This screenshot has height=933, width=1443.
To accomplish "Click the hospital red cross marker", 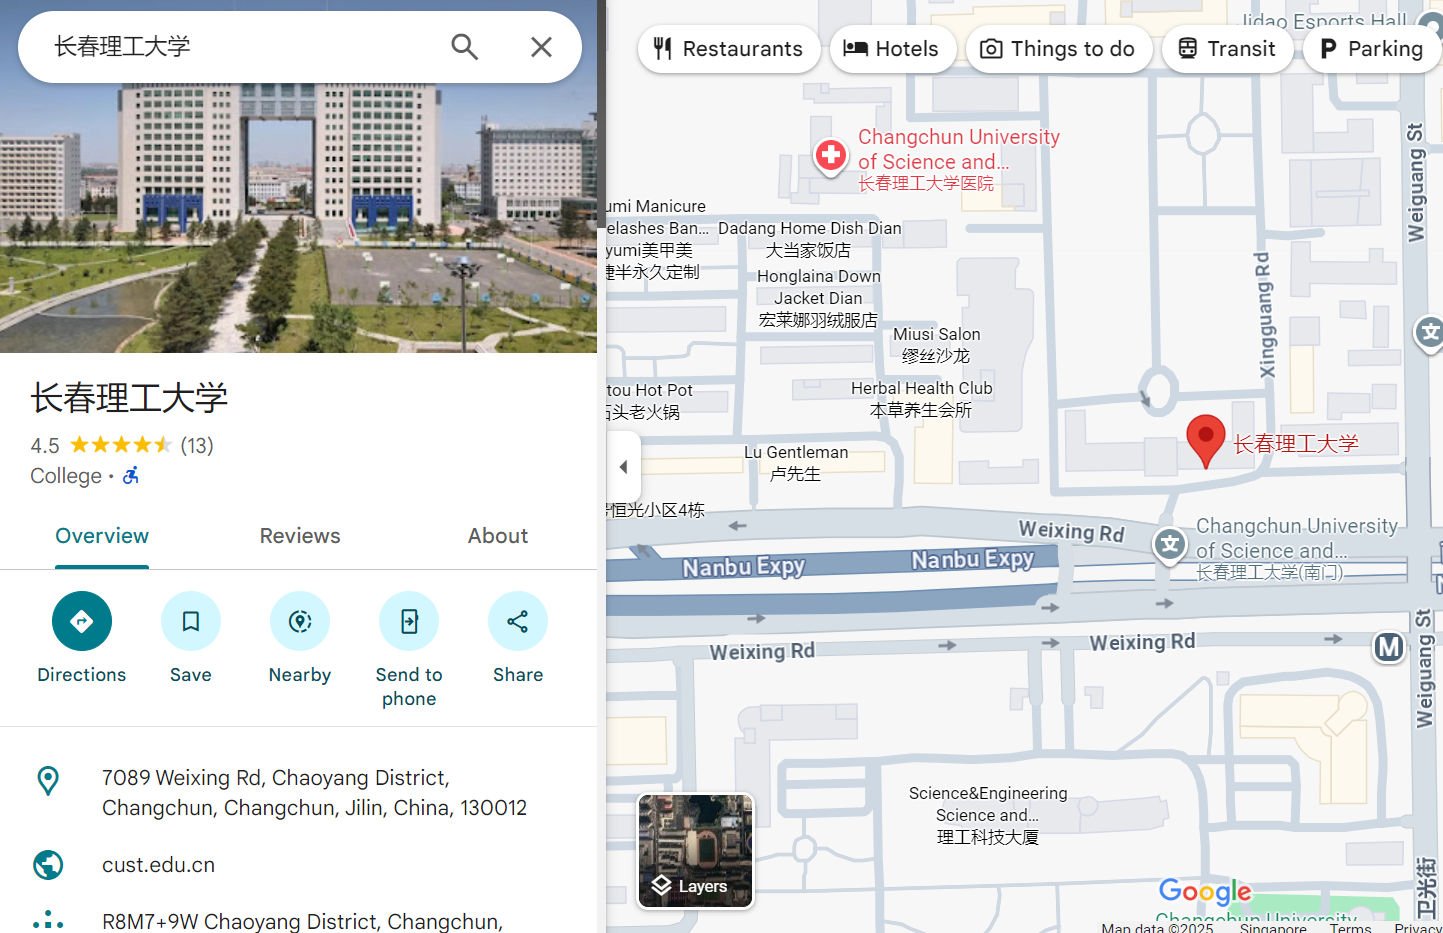I will pyautogui.click(x=830, y=156).
